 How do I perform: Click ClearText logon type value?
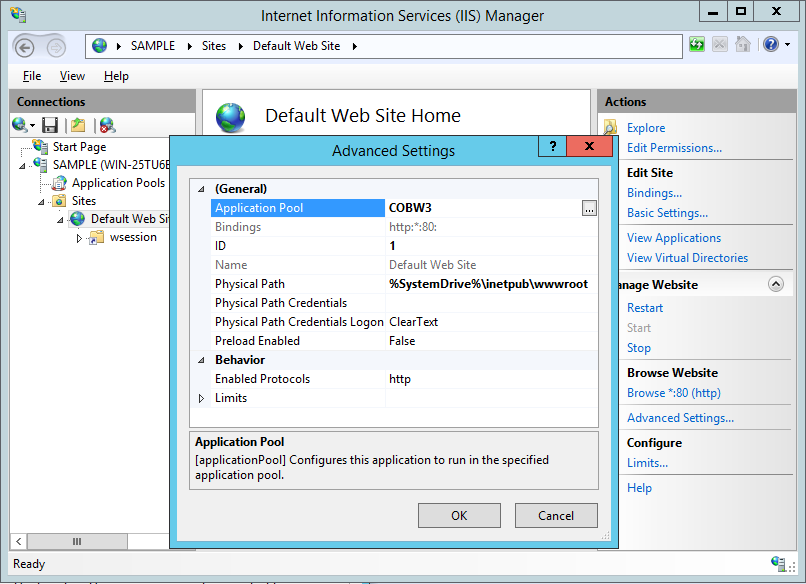click(x=491, y=322)
